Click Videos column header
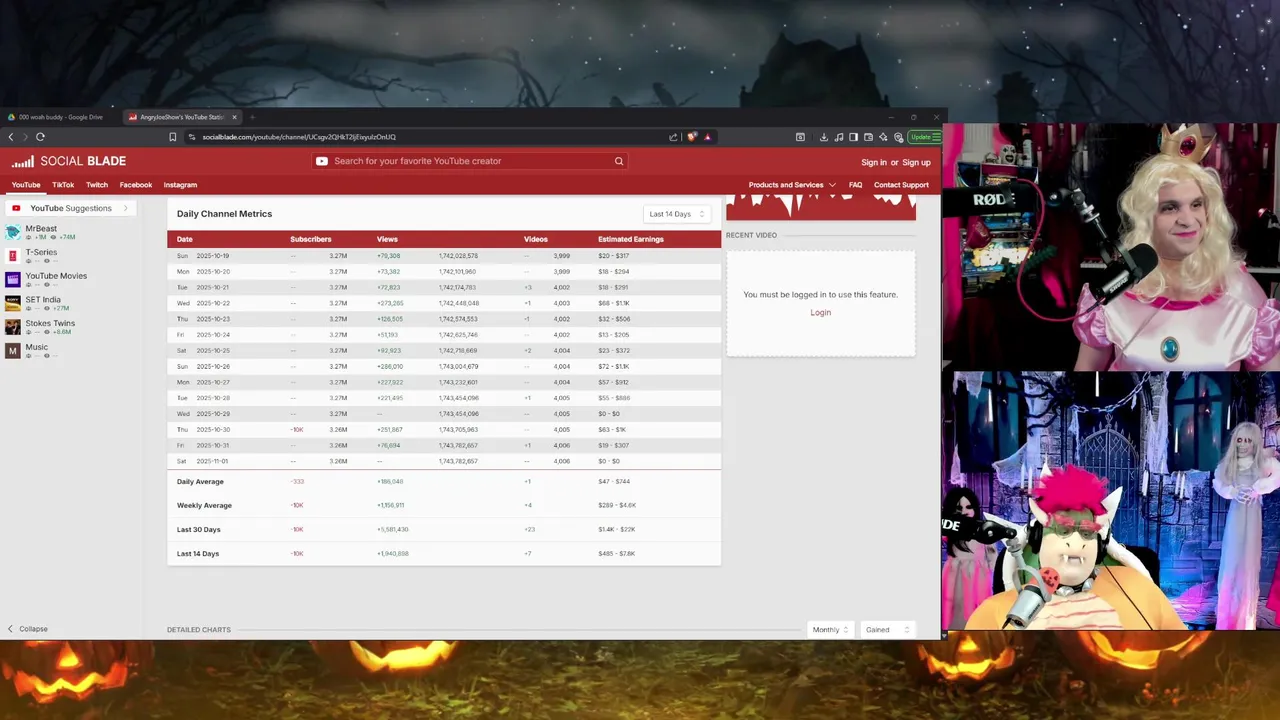Viewport: 1280px width, 720px height. tap(535, 239)
